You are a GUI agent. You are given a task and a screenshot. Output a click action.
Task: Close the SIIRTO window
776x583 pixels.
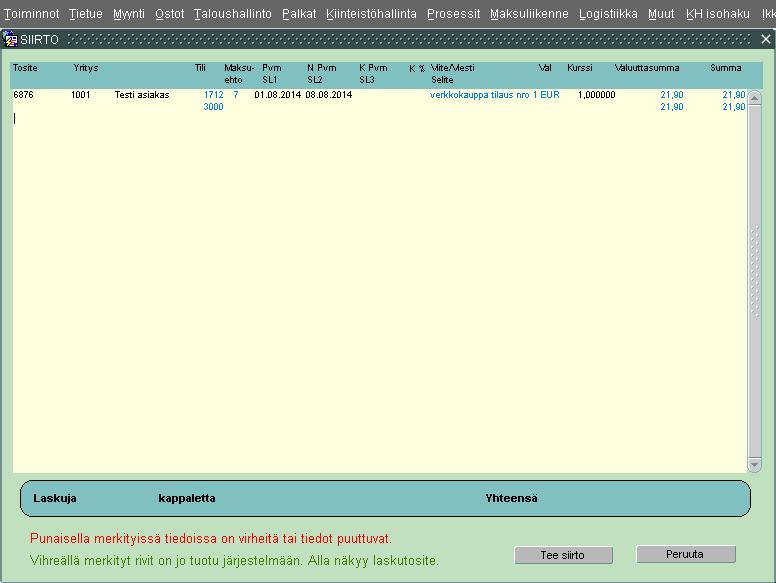pos(766,39)
